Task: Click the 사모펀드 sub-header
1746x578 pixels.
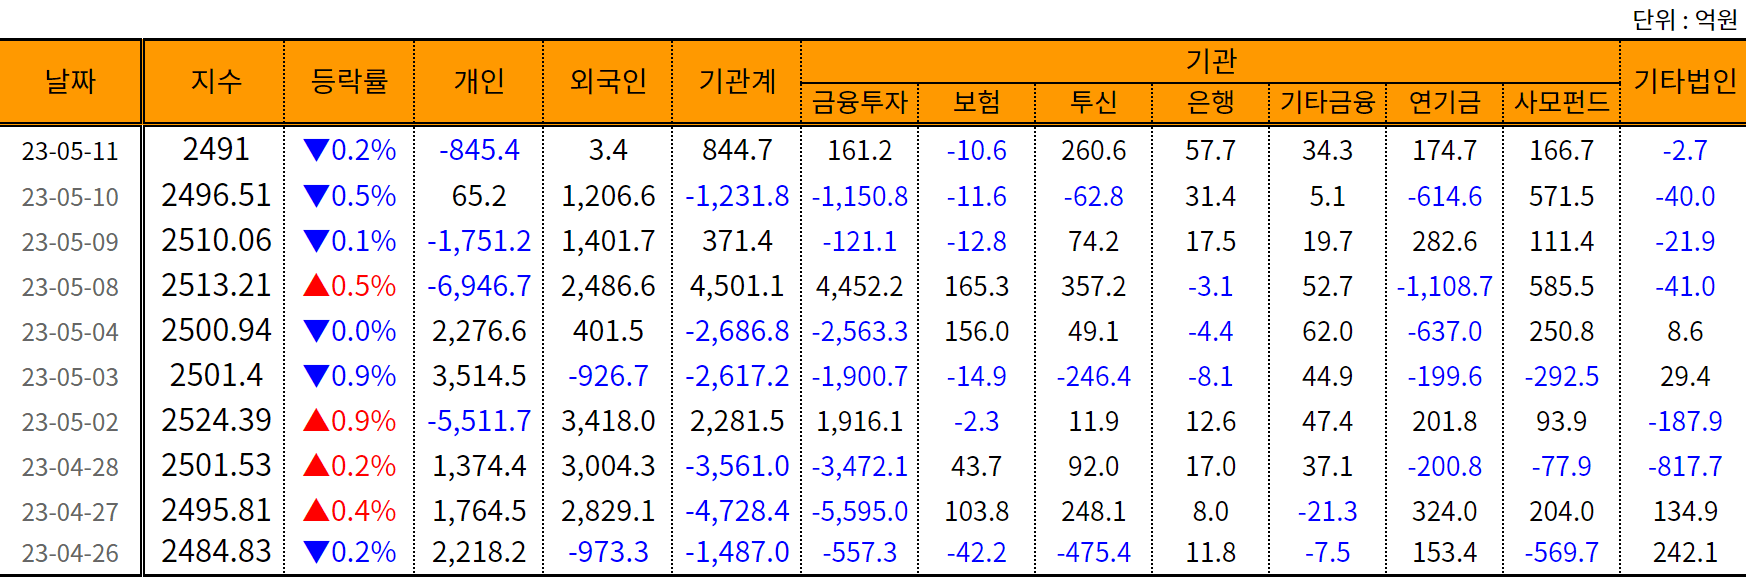Action: click(1562, 103)
